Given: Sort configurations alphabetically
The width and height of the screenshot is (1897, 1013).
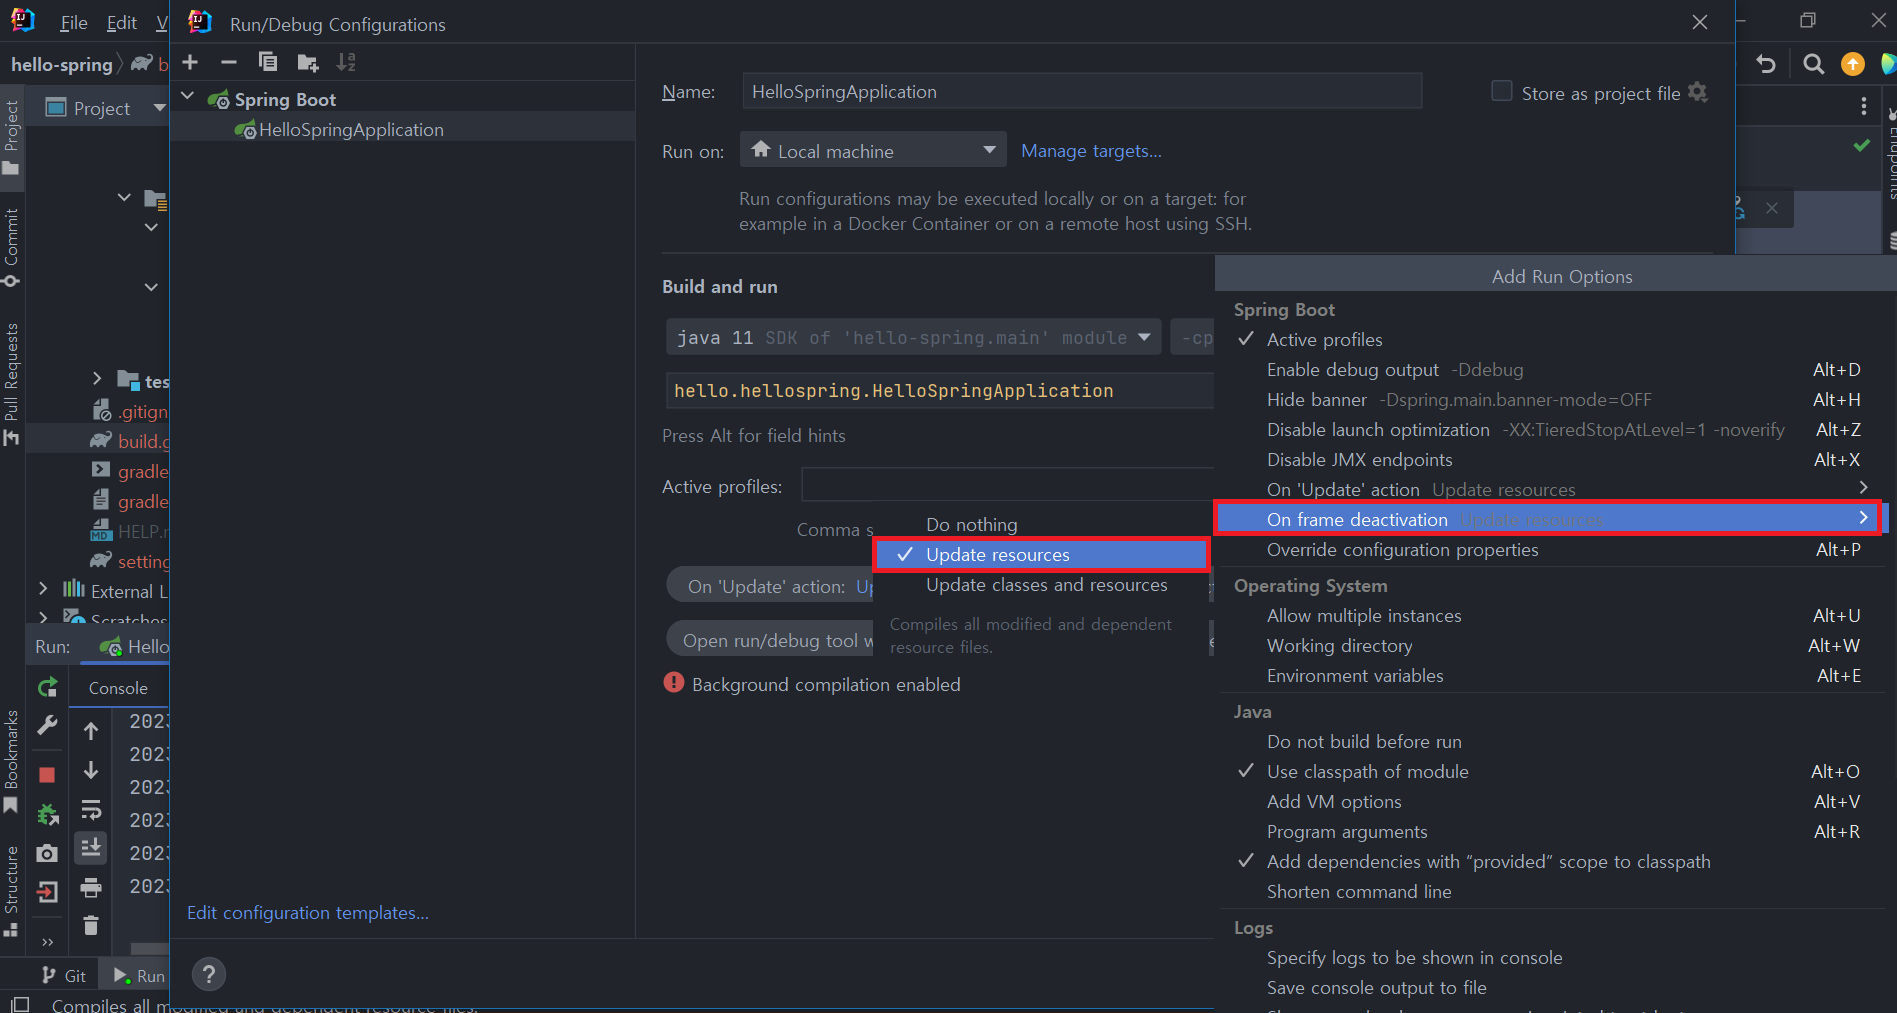Looking at the screenshot, I should [x=346, y=62].
